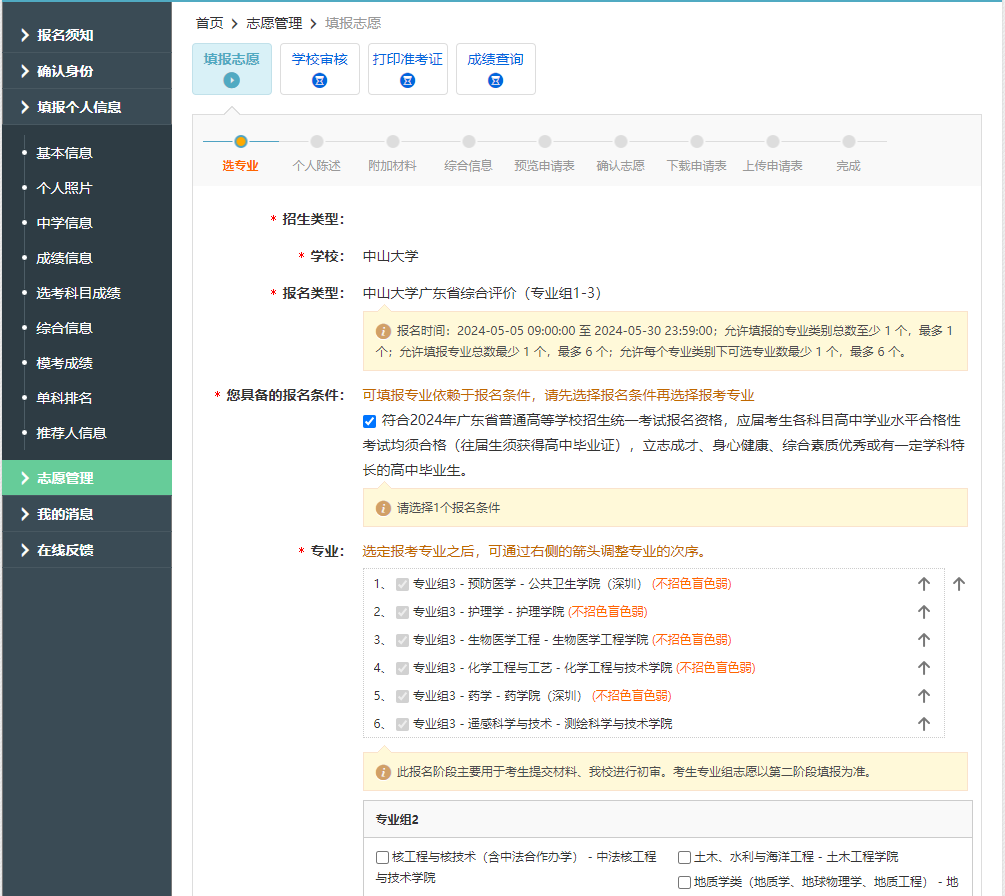The height and width of the screenshot is (896, 1005).
Task: Open 模考成绩 in the sidebar
Action: coord(64,363)
